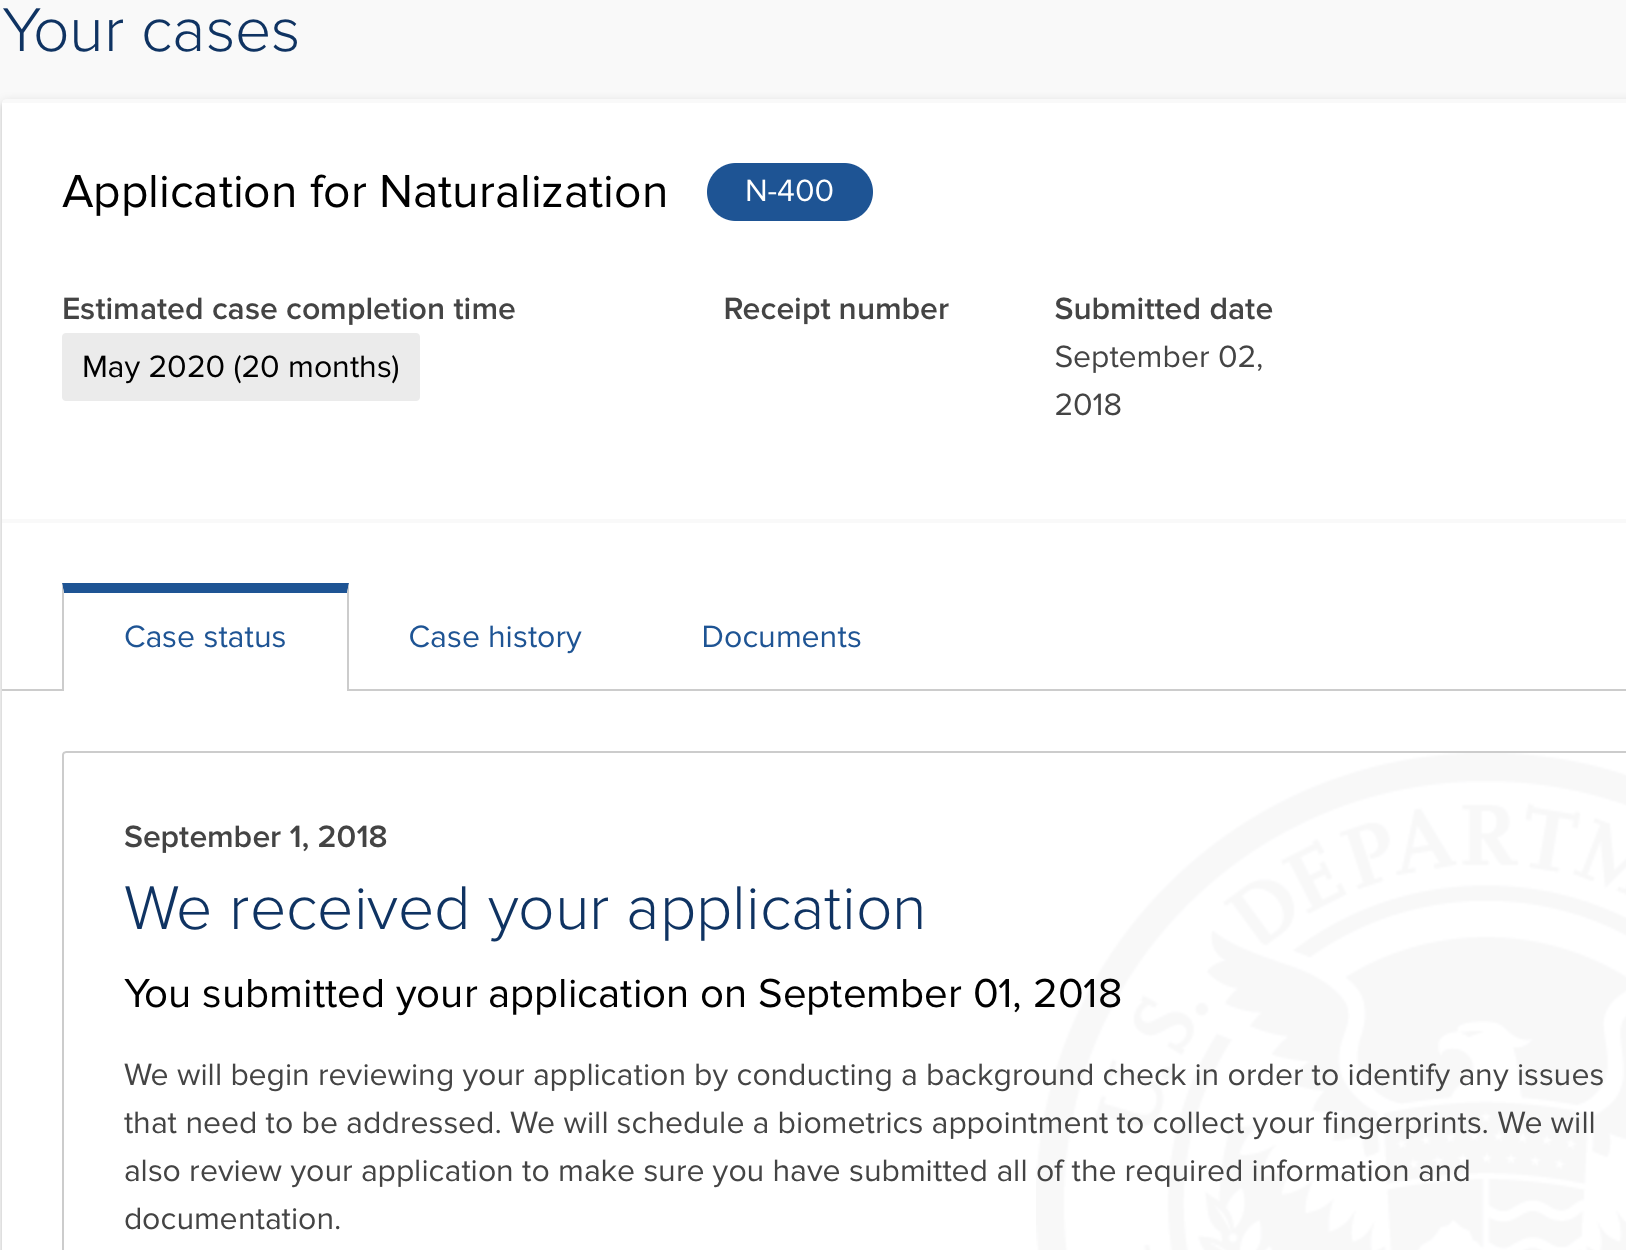
Task: Open the Case status tab
Action: [x=205, y=637]
